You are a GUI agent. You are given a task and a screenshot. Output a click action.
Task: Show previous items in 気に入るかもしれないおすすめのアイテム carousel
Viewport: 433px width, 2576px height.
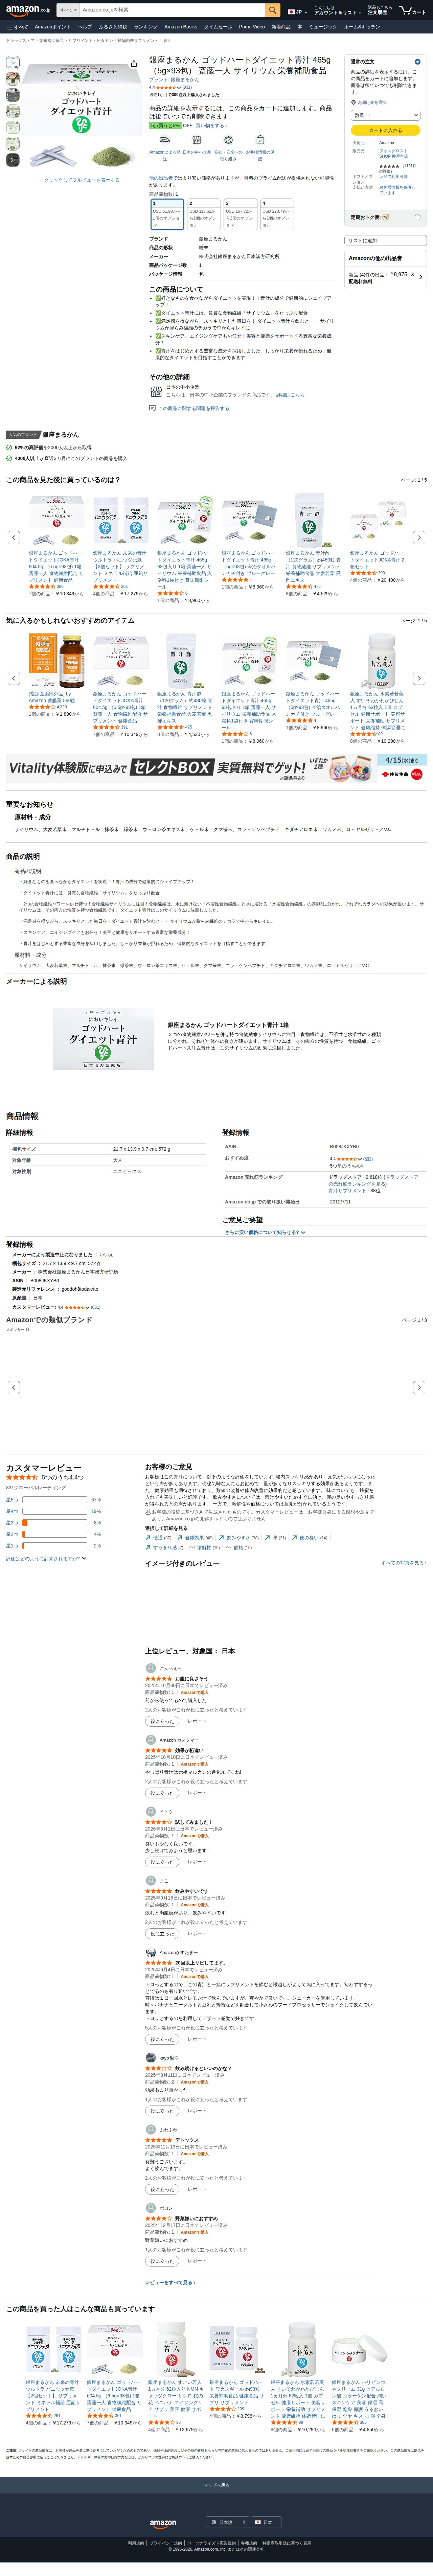(x=14, y=678)
